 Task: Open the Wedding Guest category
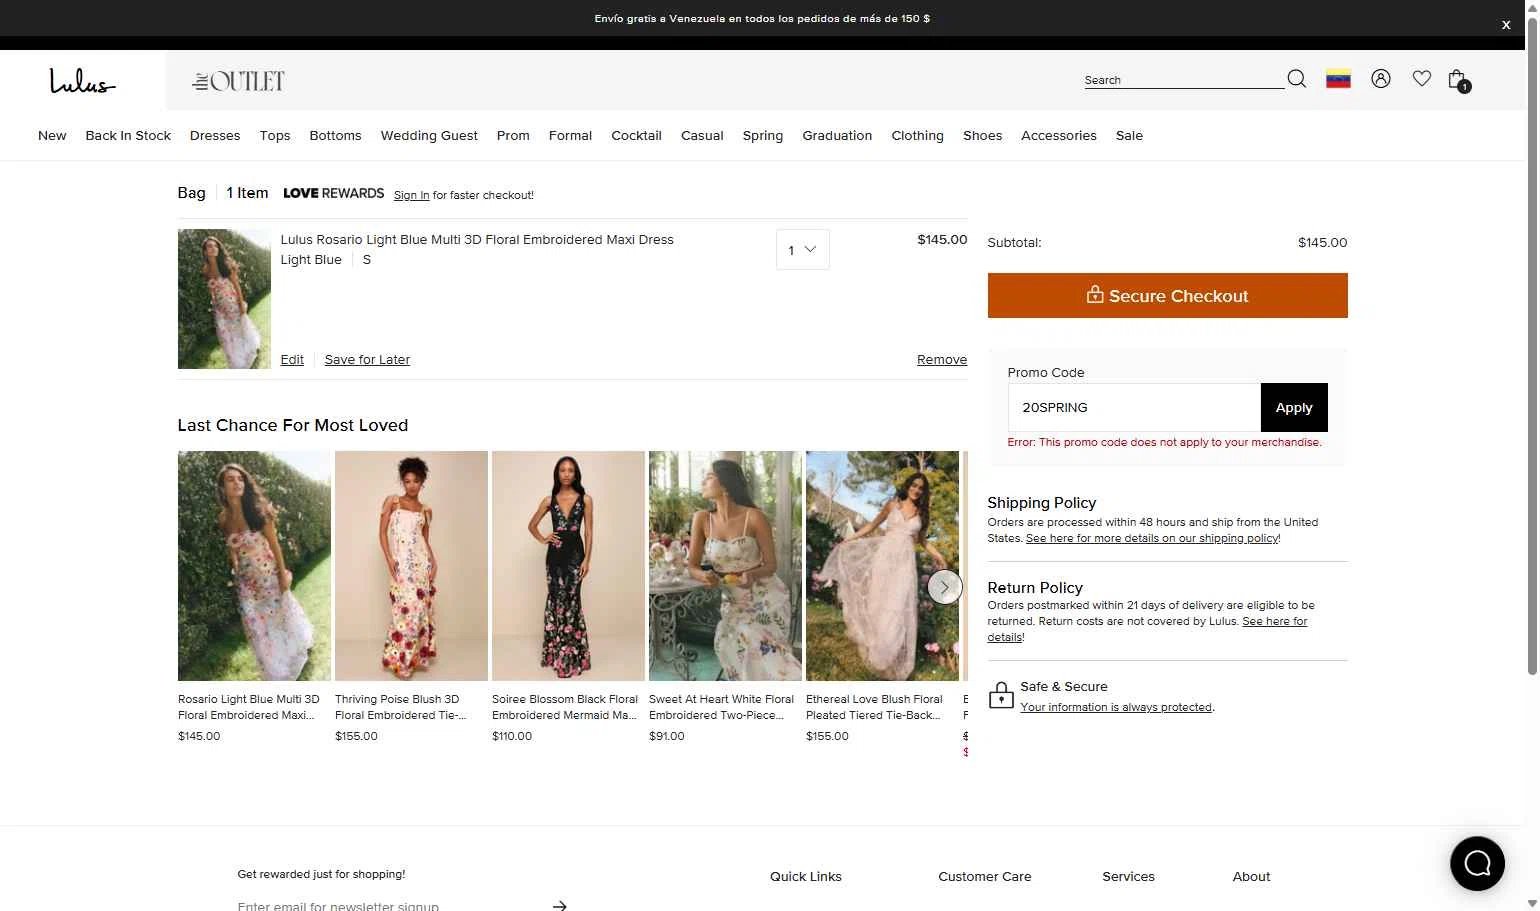(x=429, y=136)
